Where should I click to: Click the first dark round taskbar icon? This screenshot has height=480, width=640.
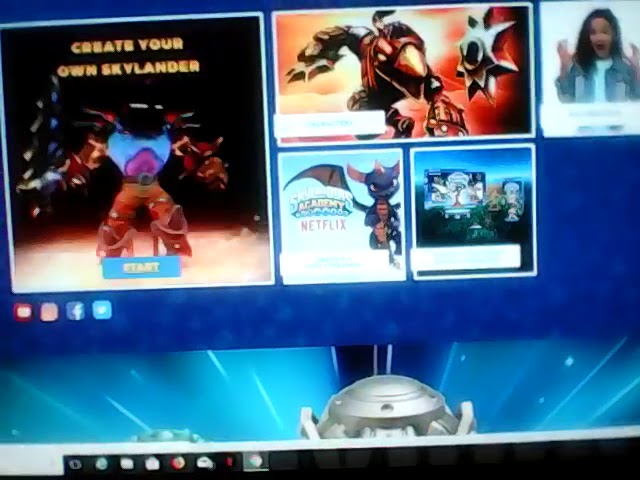[75, 464]
